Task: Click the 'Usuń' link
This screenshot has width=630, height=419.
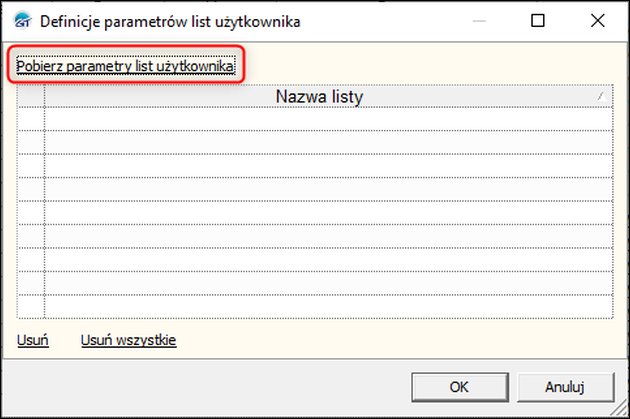Action: pos(32,341)
